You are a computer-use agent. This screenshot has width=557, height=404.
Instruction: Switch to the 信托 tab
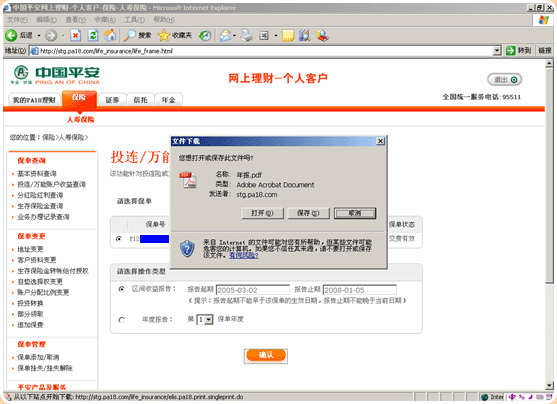click(140, 100)
